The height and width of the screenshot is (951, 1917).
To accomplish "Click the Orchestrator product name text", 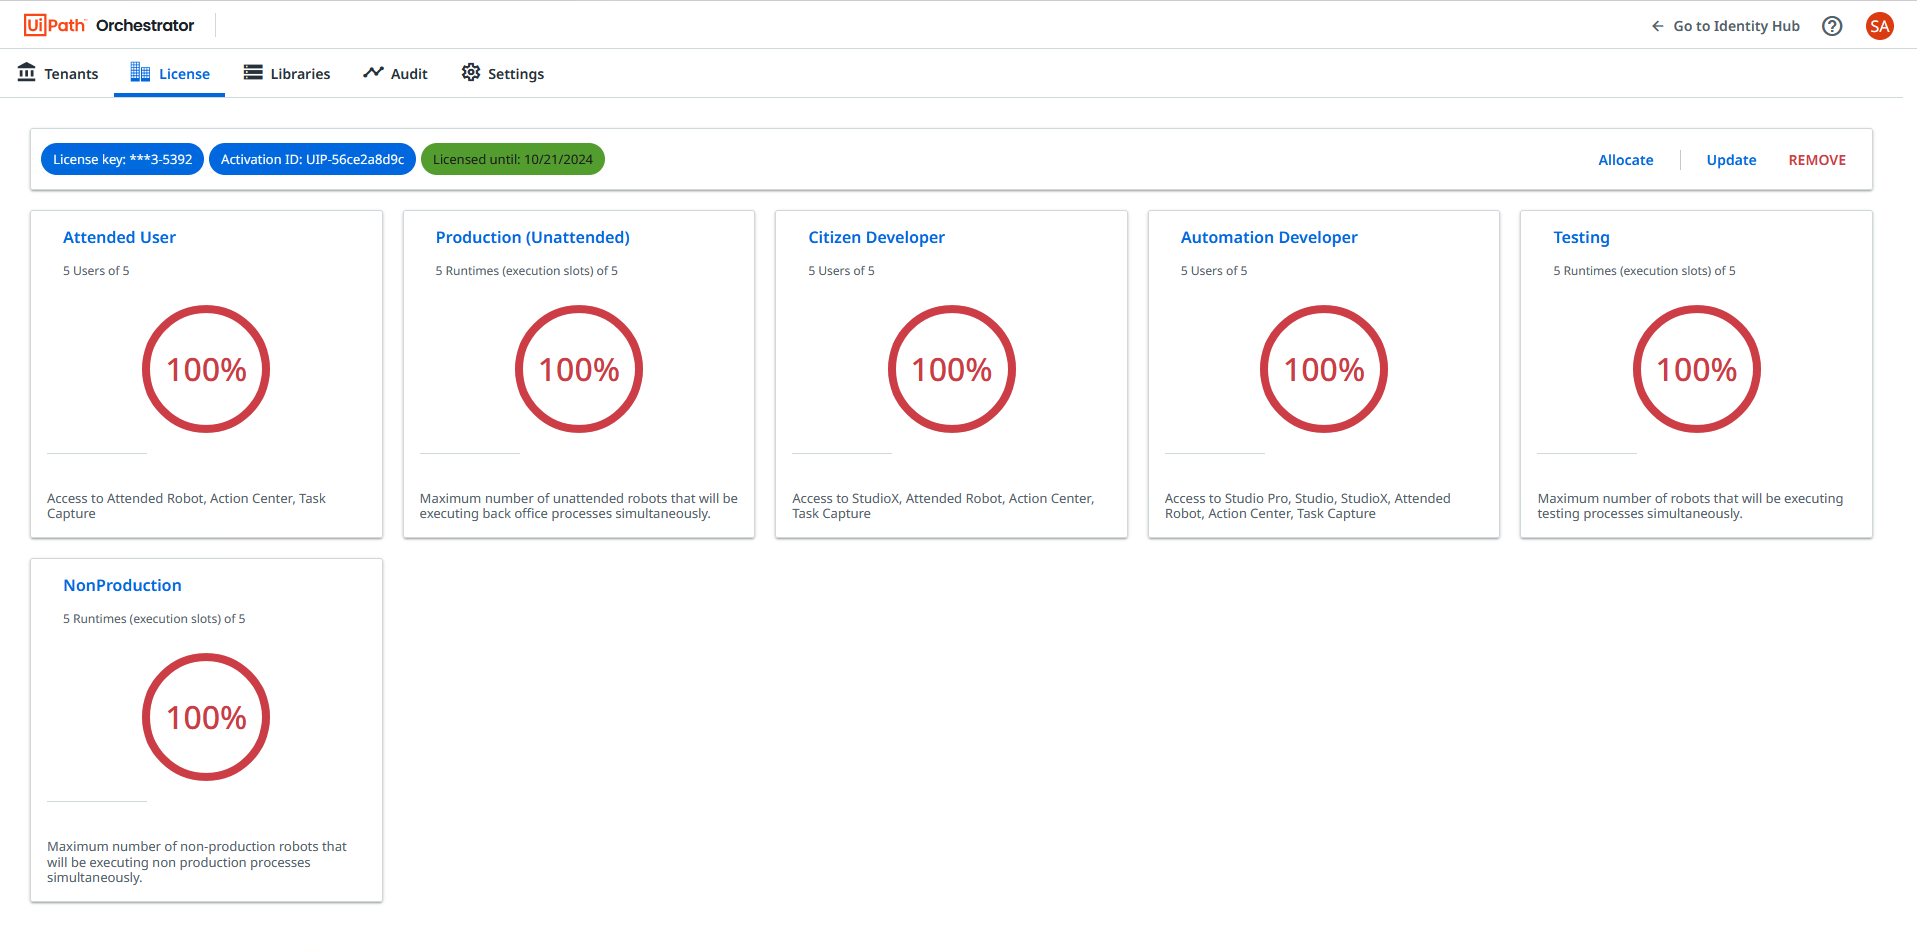I will (145, 25).
